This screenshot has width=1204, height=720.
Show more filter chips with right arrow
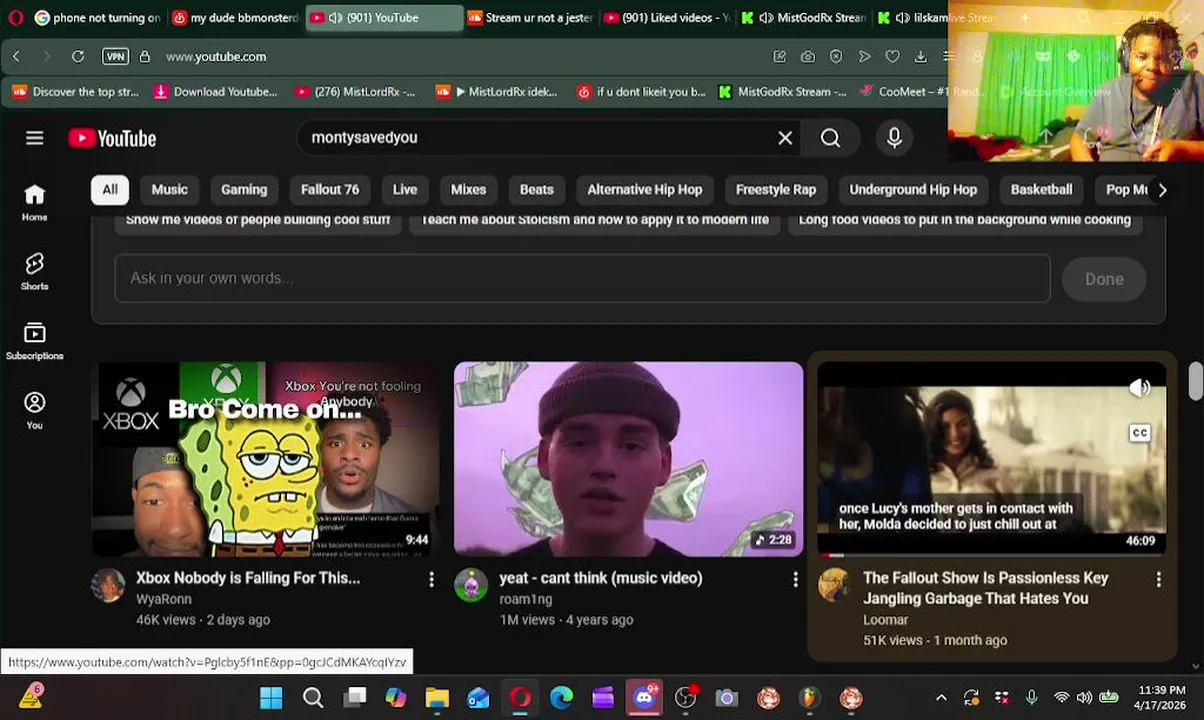coord(1162,189)
